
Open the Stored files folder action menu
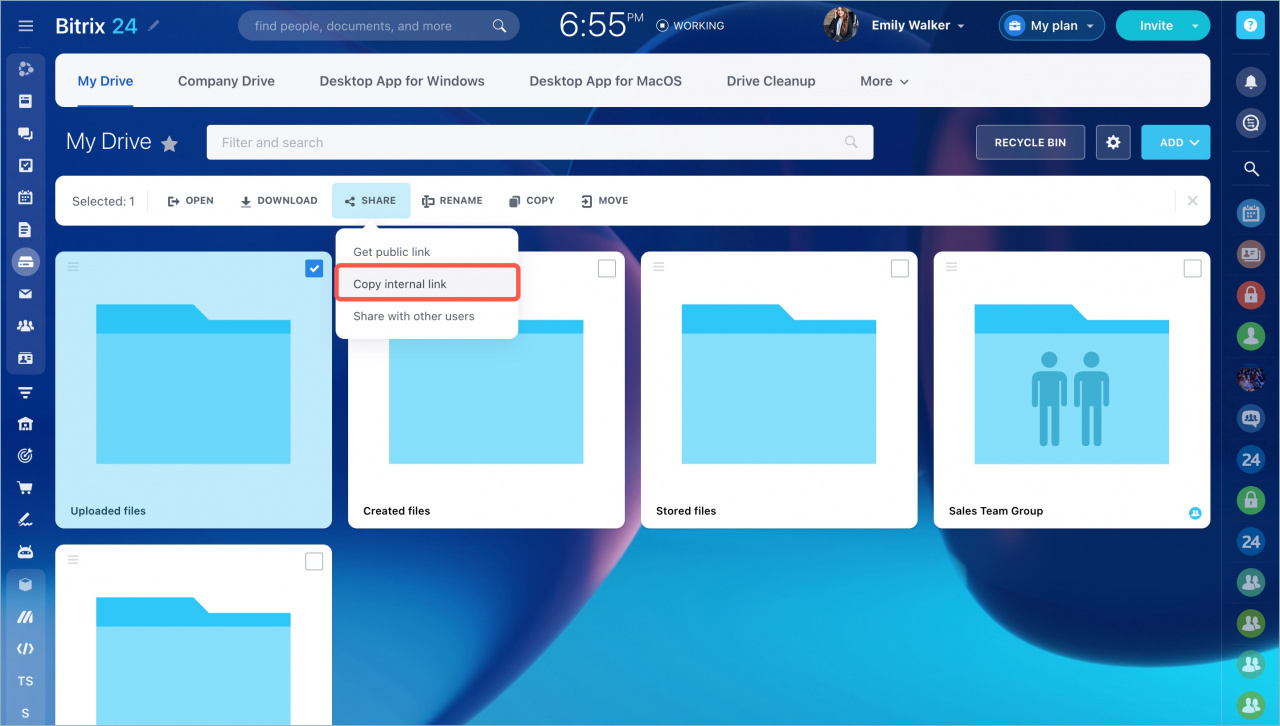(x=658, y=266)
